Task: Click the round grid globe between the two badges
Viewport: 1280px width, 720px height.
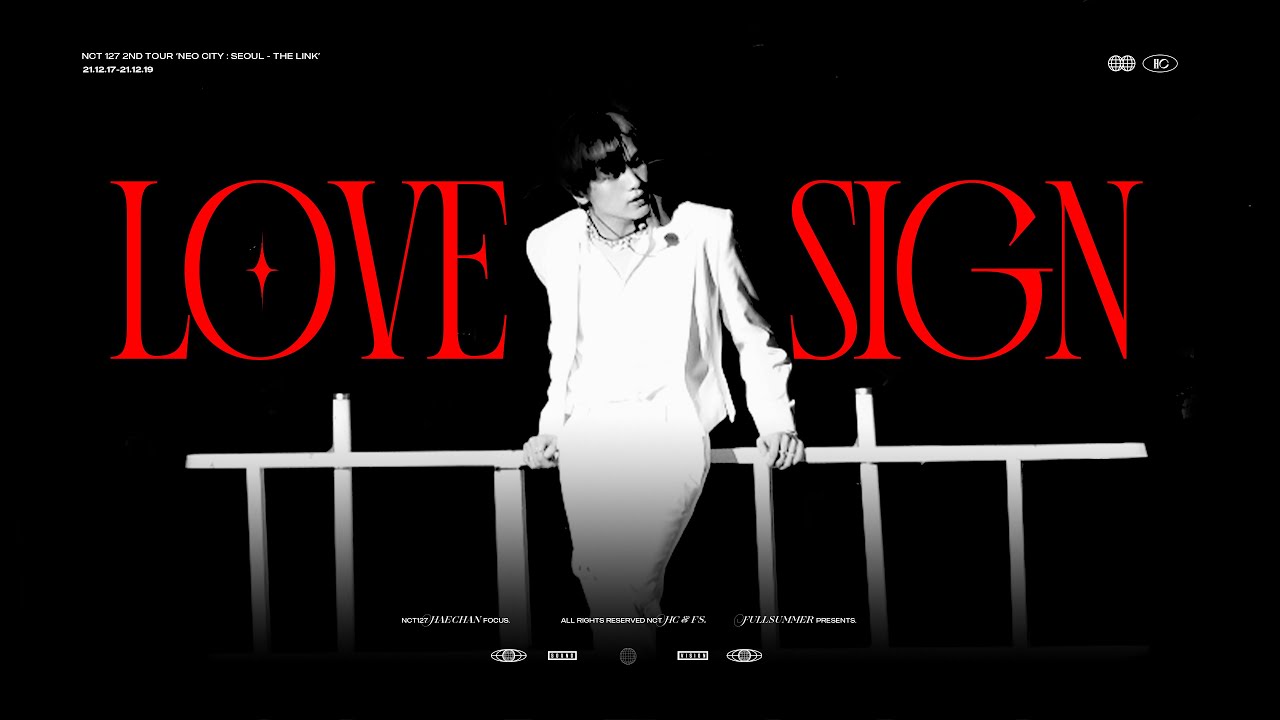Action: point(628,656)
